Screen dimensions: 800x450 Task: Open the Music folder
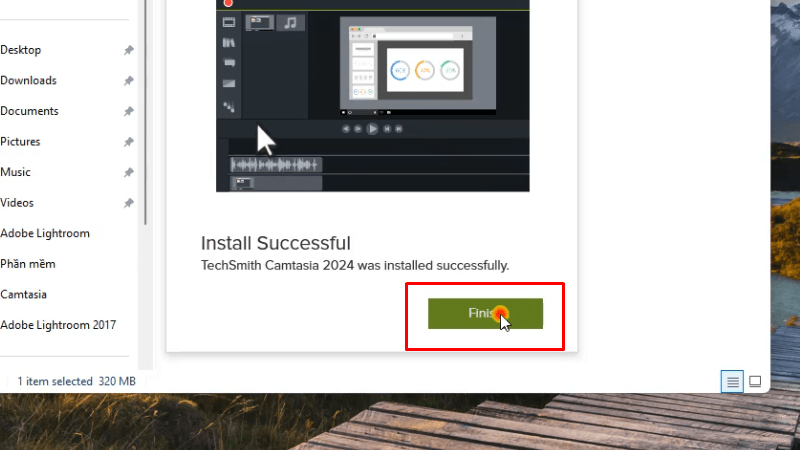(x=15, y=172)
